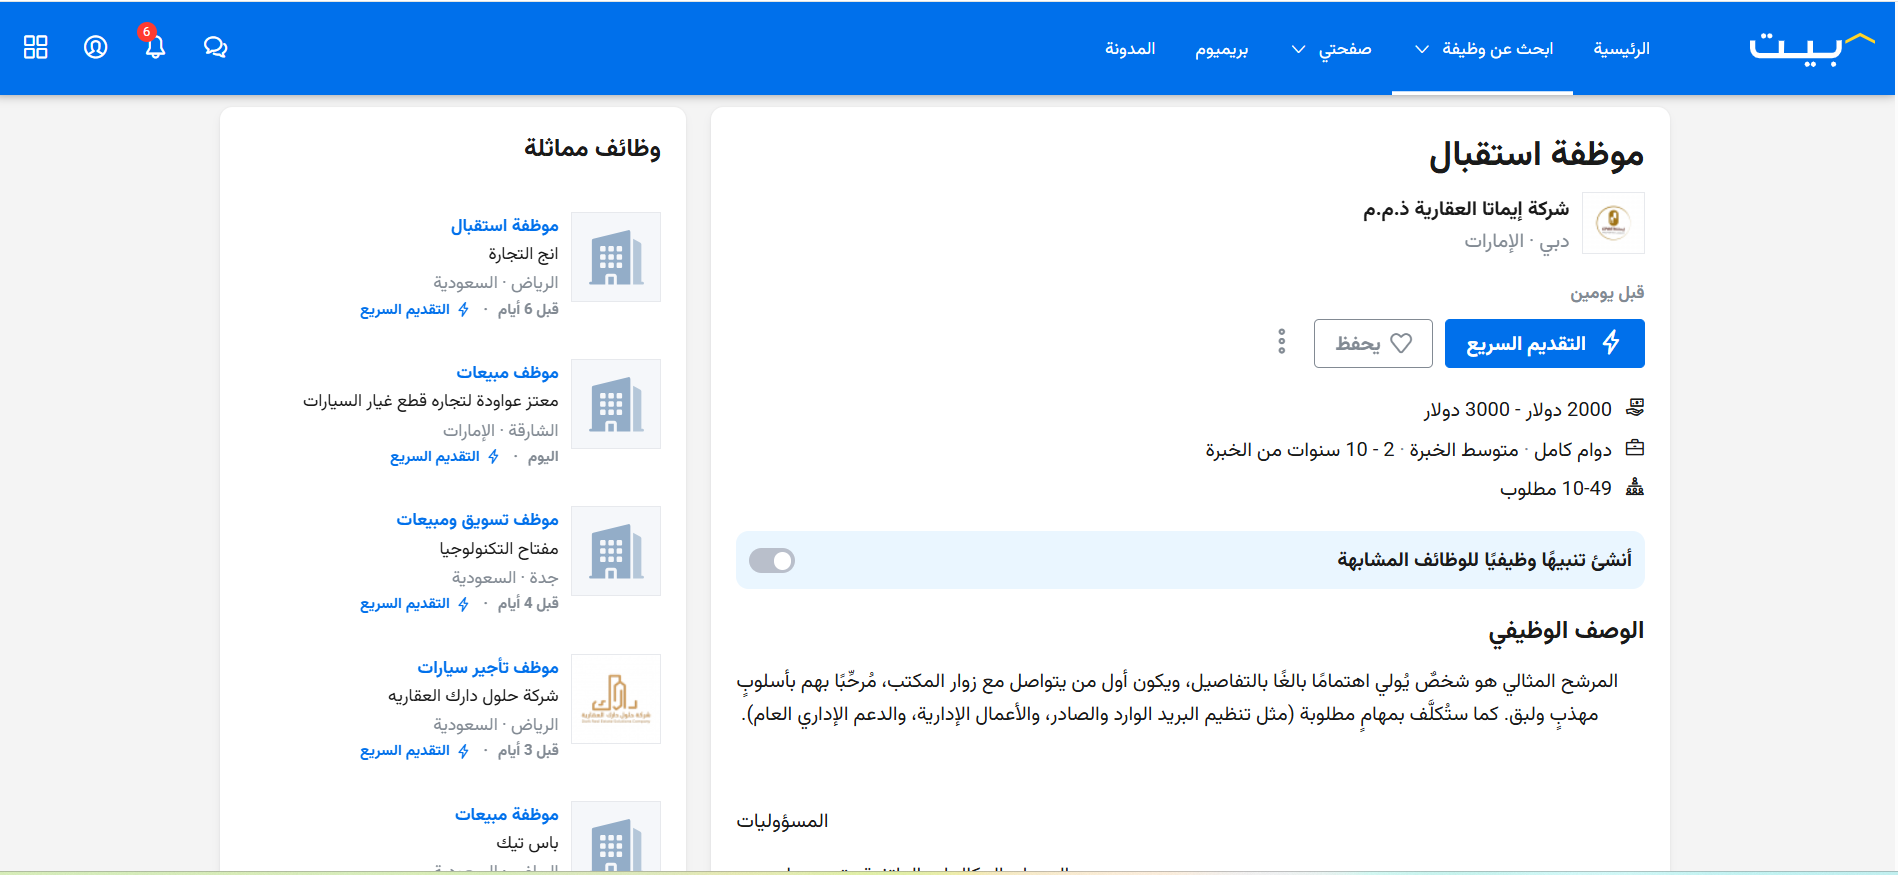Open the بريميوم menu item
Image resolution: width=1898 pixels, height=875 pixels.
[1222, 49]
